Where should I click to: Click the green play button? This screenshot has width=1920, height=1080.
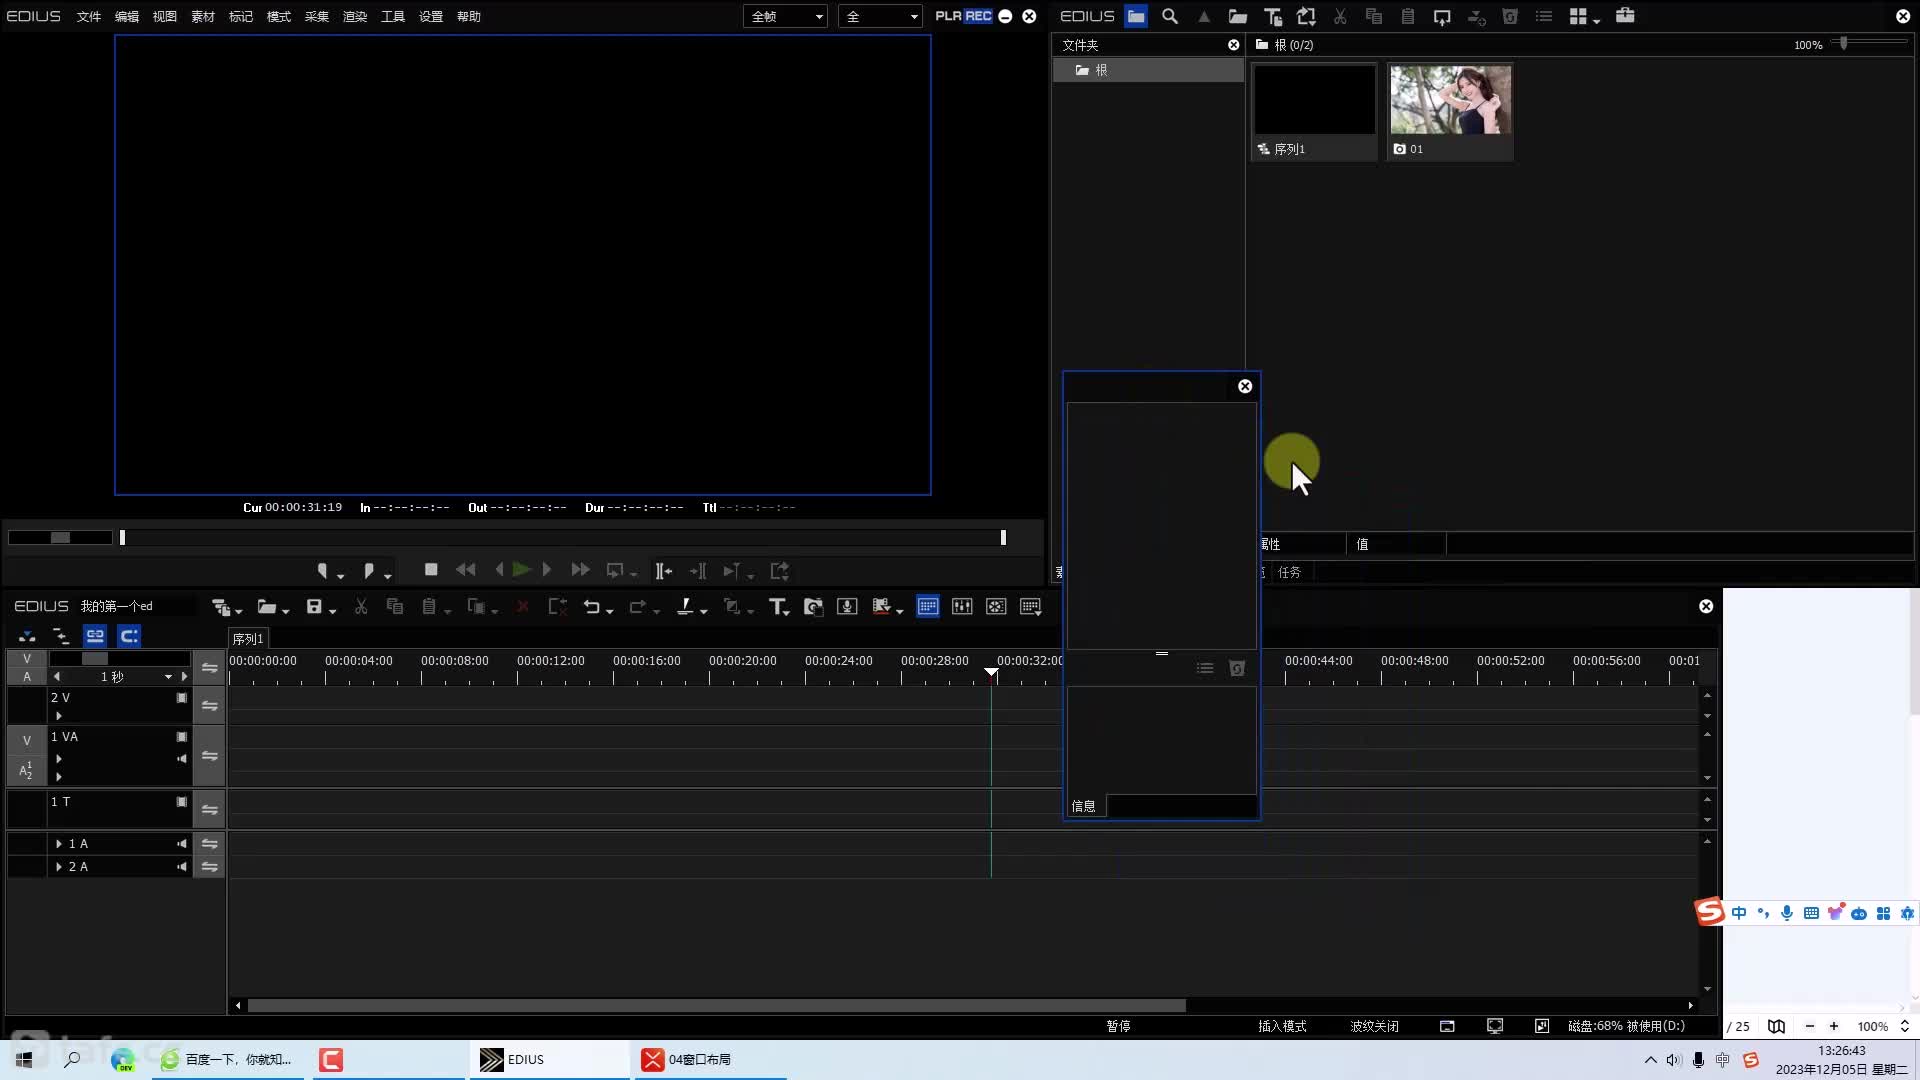[x=521, y=570]
